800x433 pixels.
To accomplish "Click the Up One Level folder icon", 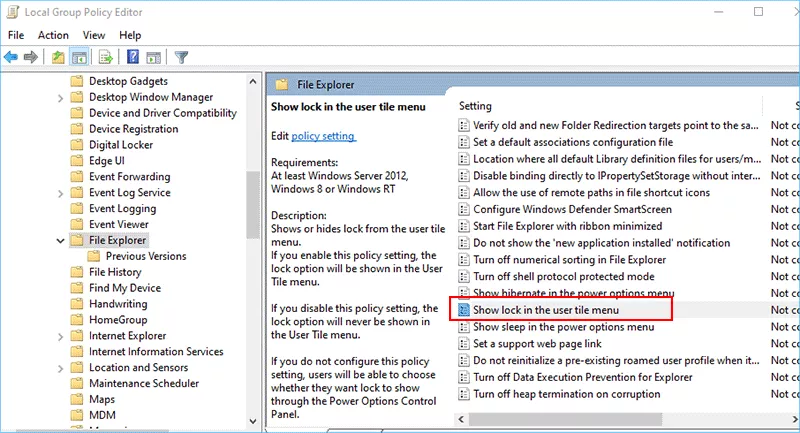I will [x=60, y=57].
